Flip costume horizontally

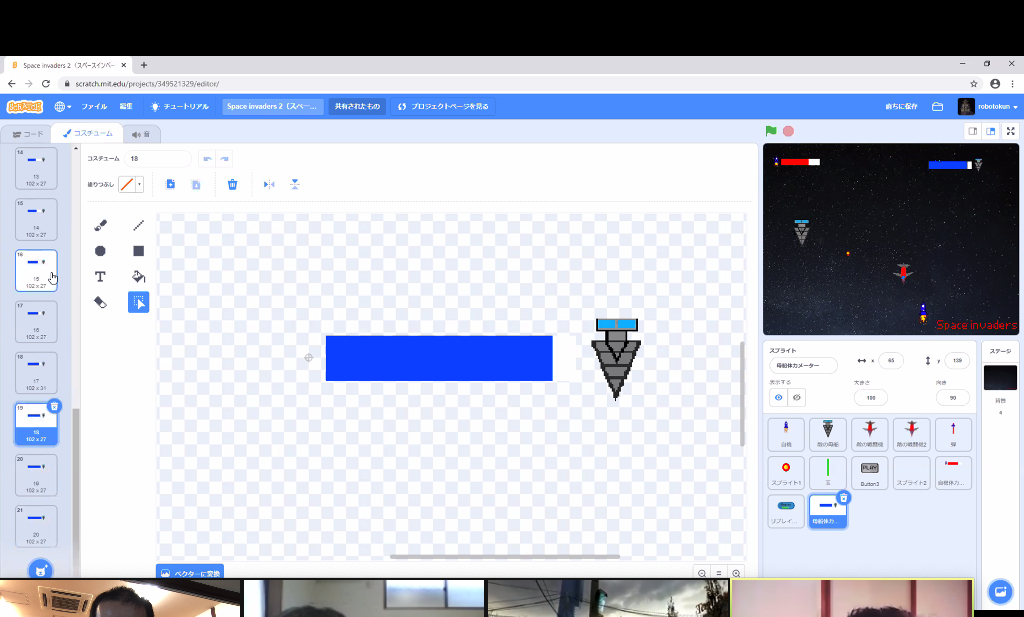[269, 184]
